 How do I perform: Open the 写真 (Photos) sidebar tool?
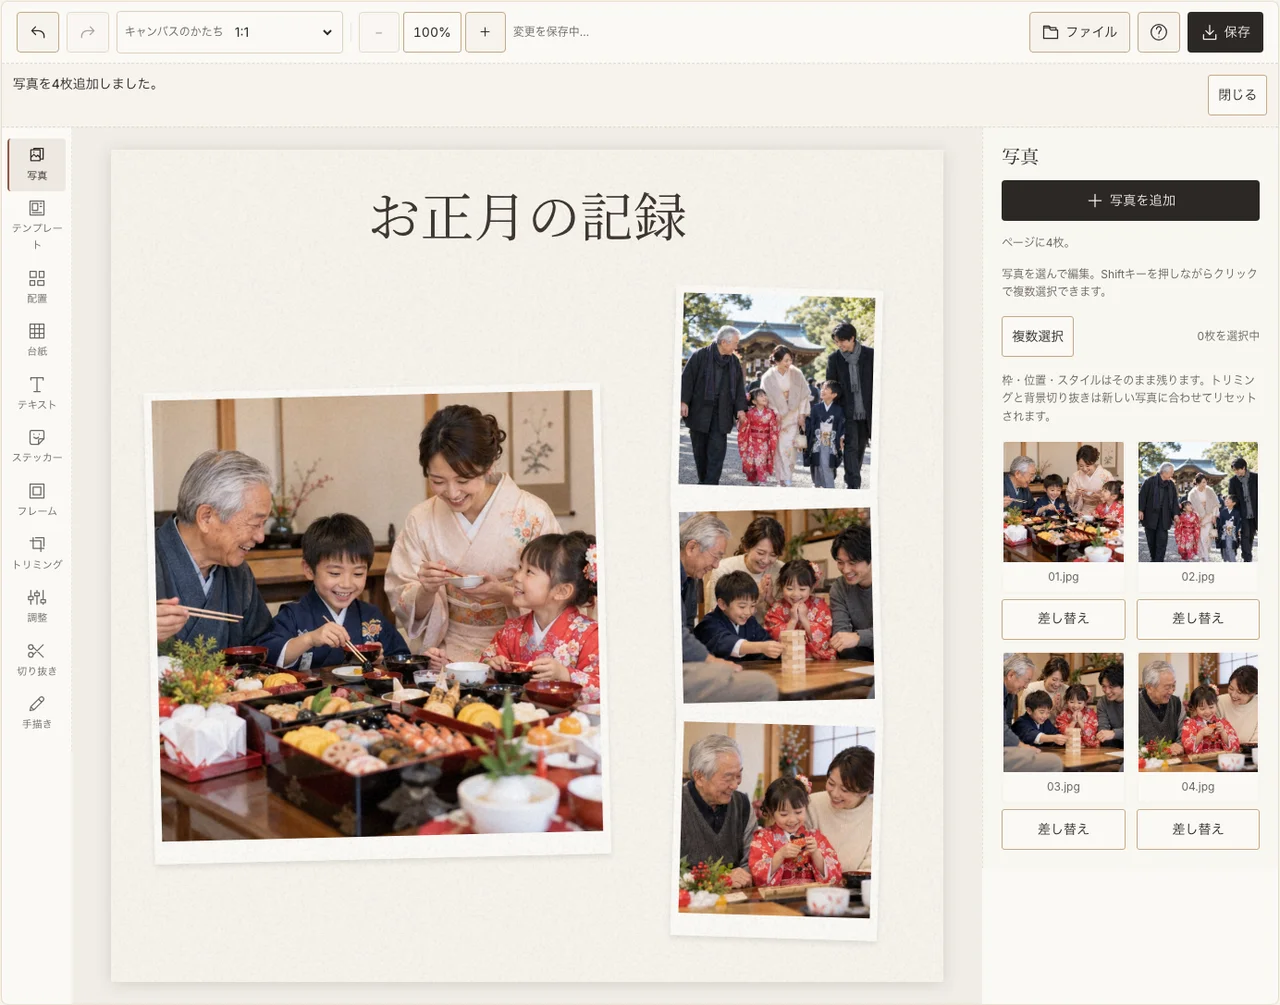tap(37, 164)
